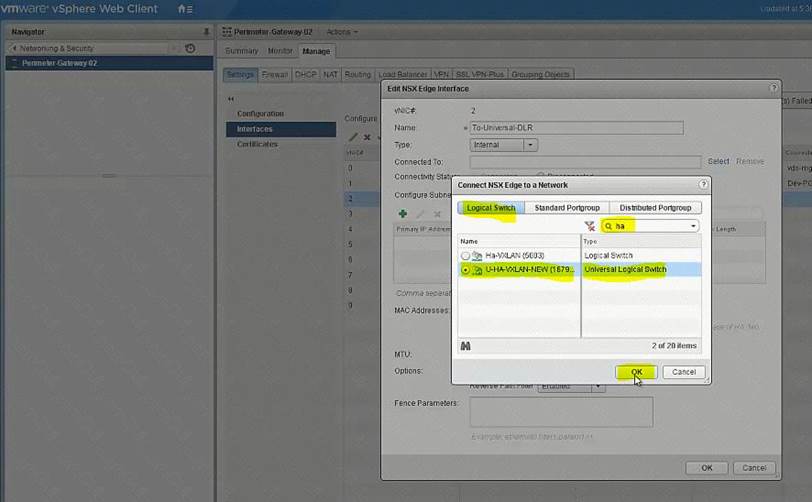812x502 pixels.
Task: Switch to the Standard Portgroup tab
Action: 565,207
